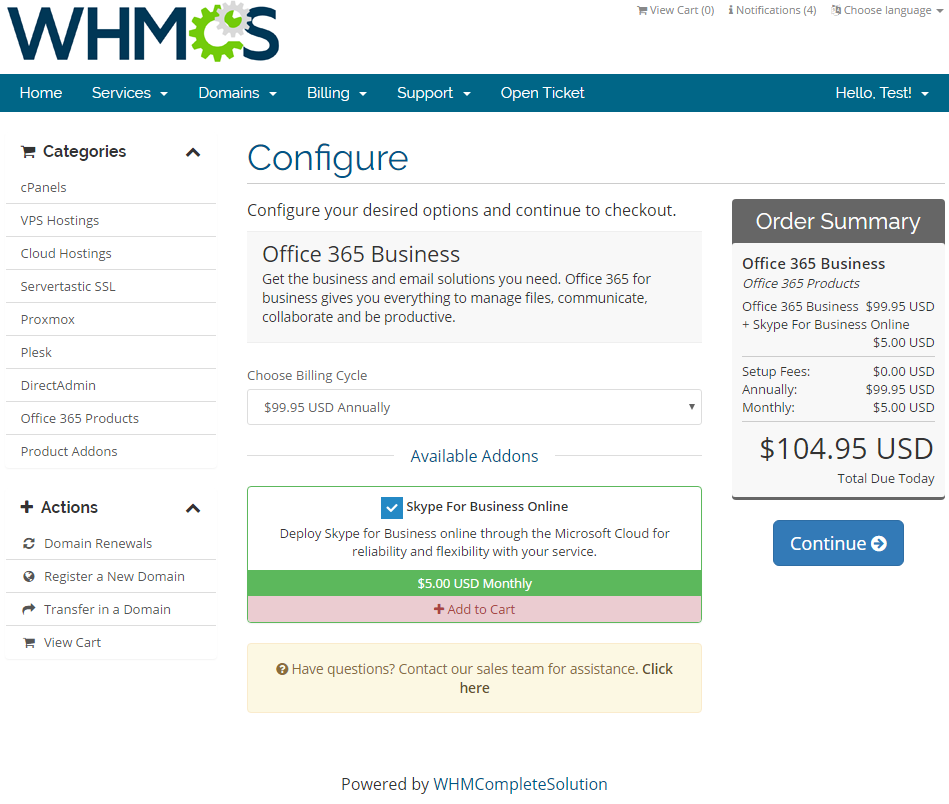Open the Hello, Test! account menu
949x804 pixels.
(x=882, y=93)
